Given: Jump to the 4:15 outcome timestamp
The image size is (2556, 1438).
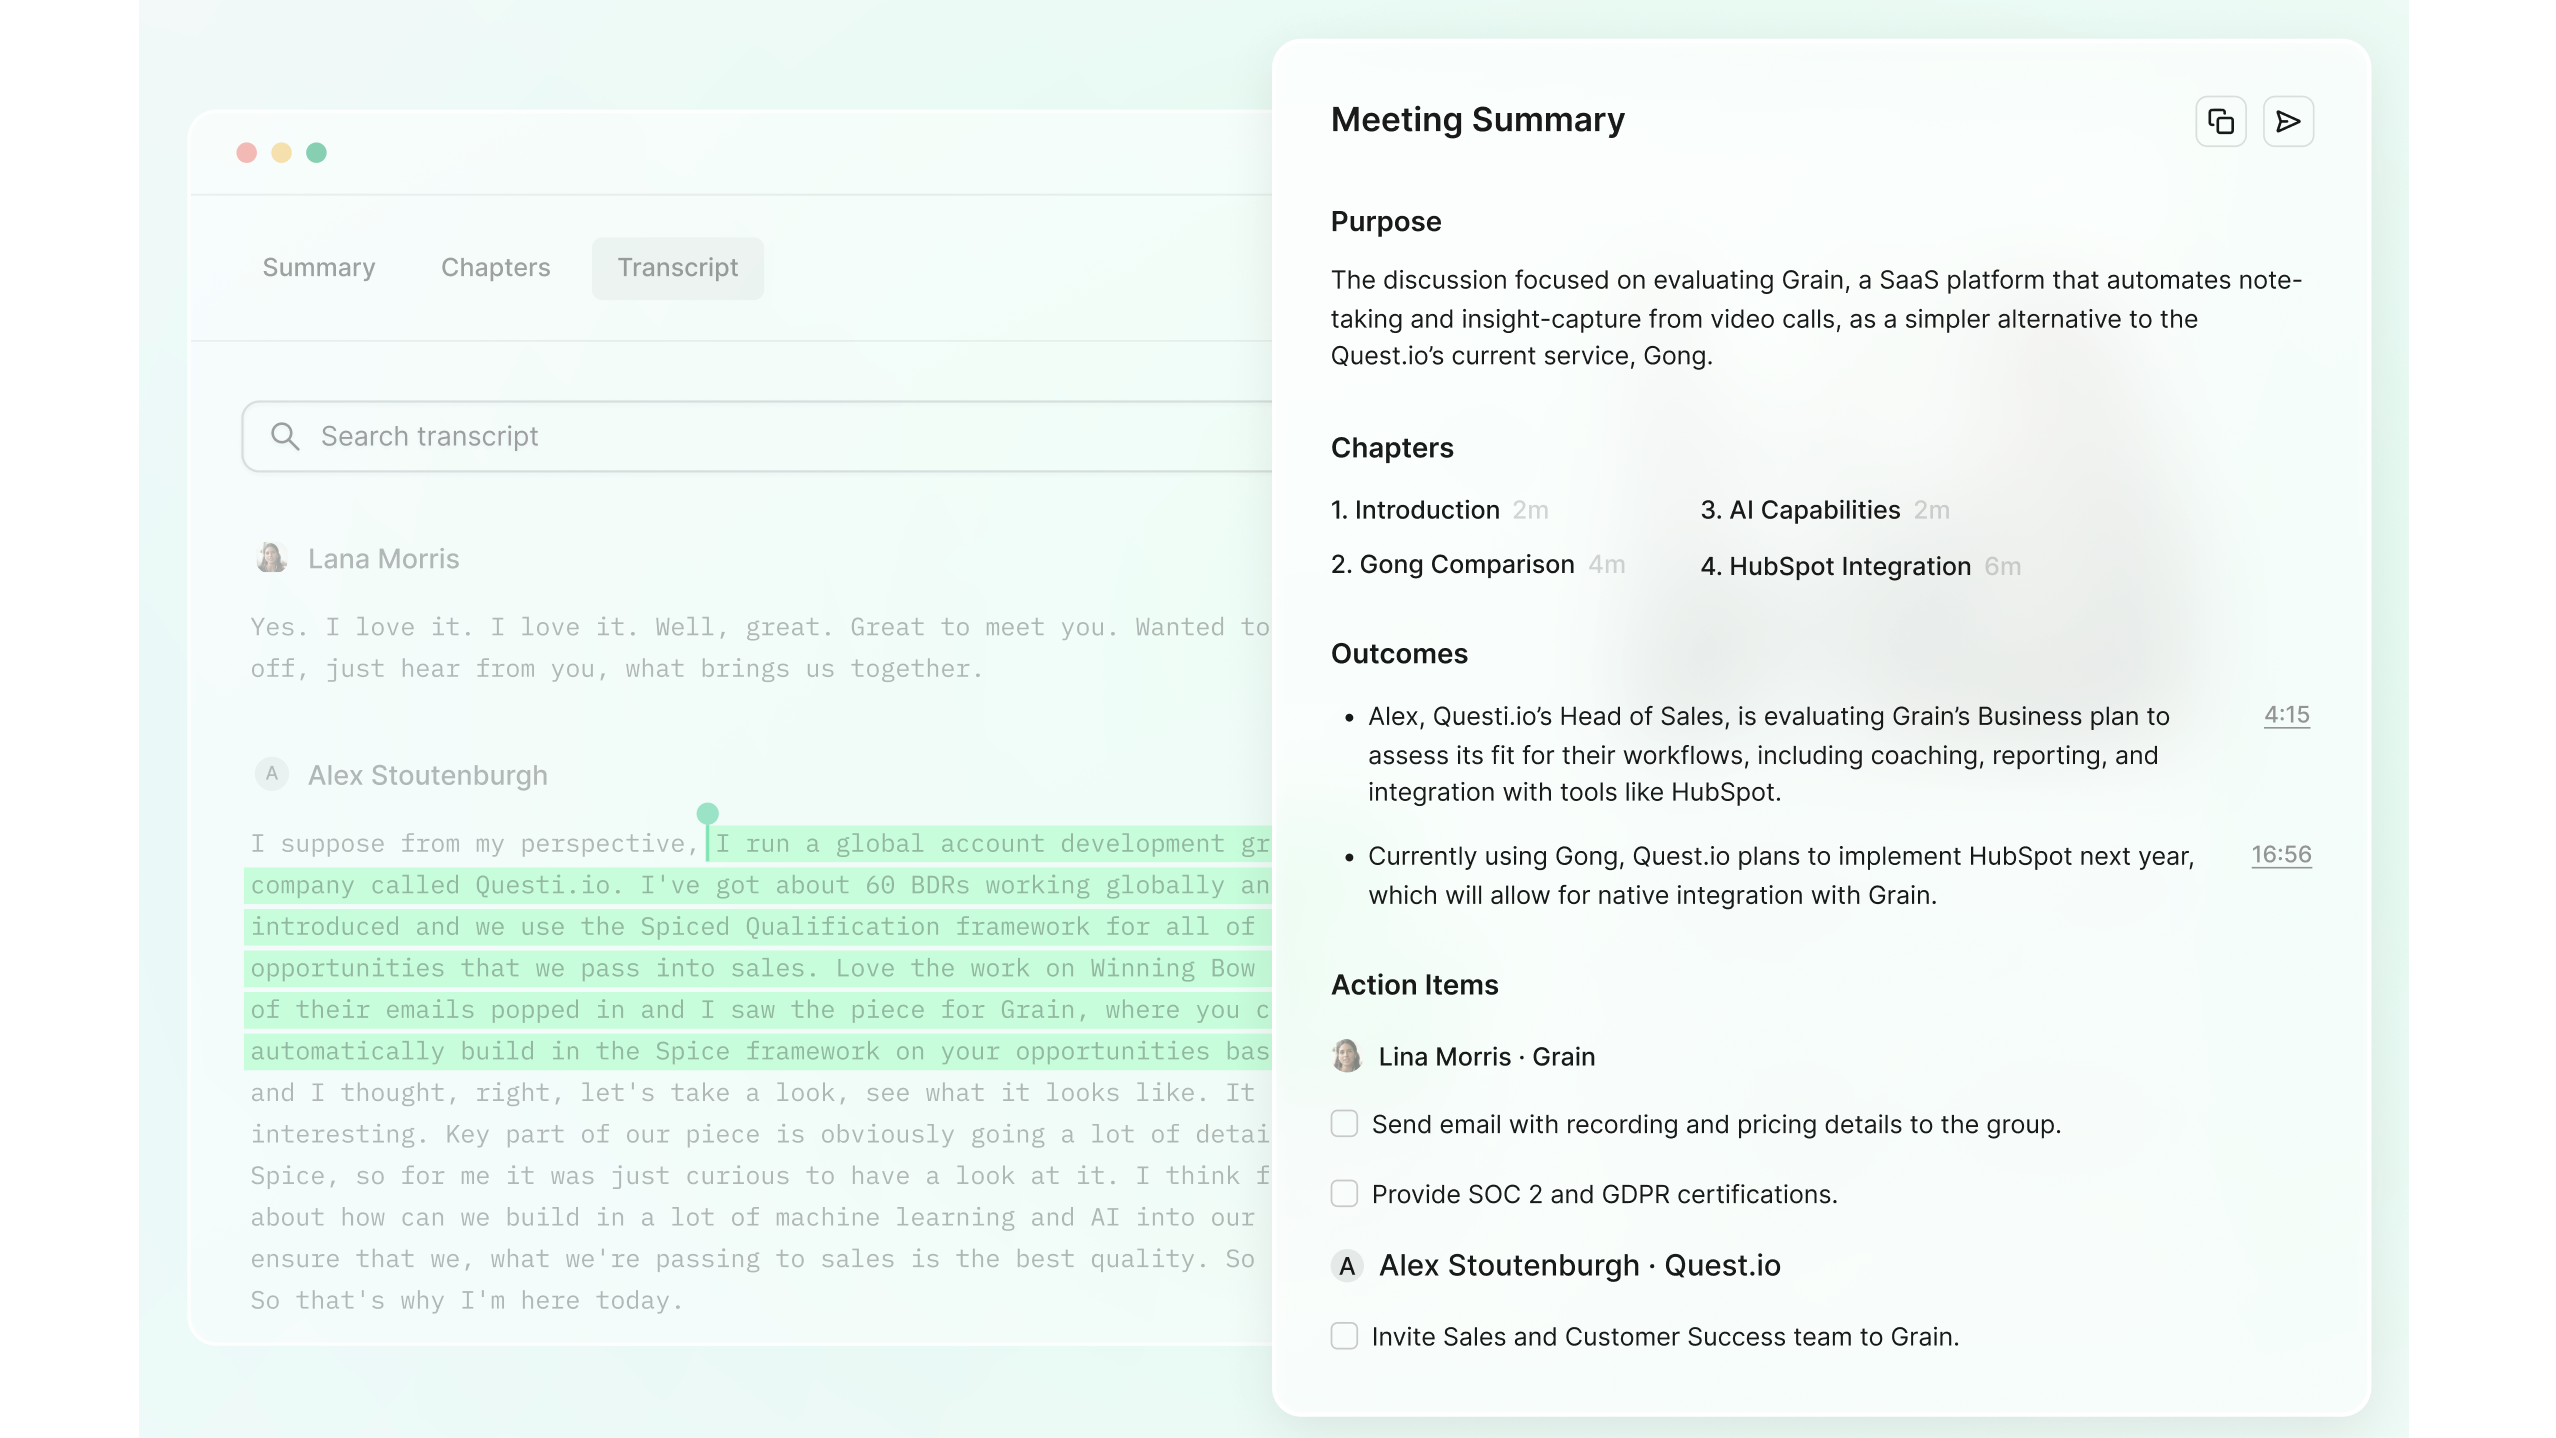Looking at the screenshot, I should pos(2287,715).
